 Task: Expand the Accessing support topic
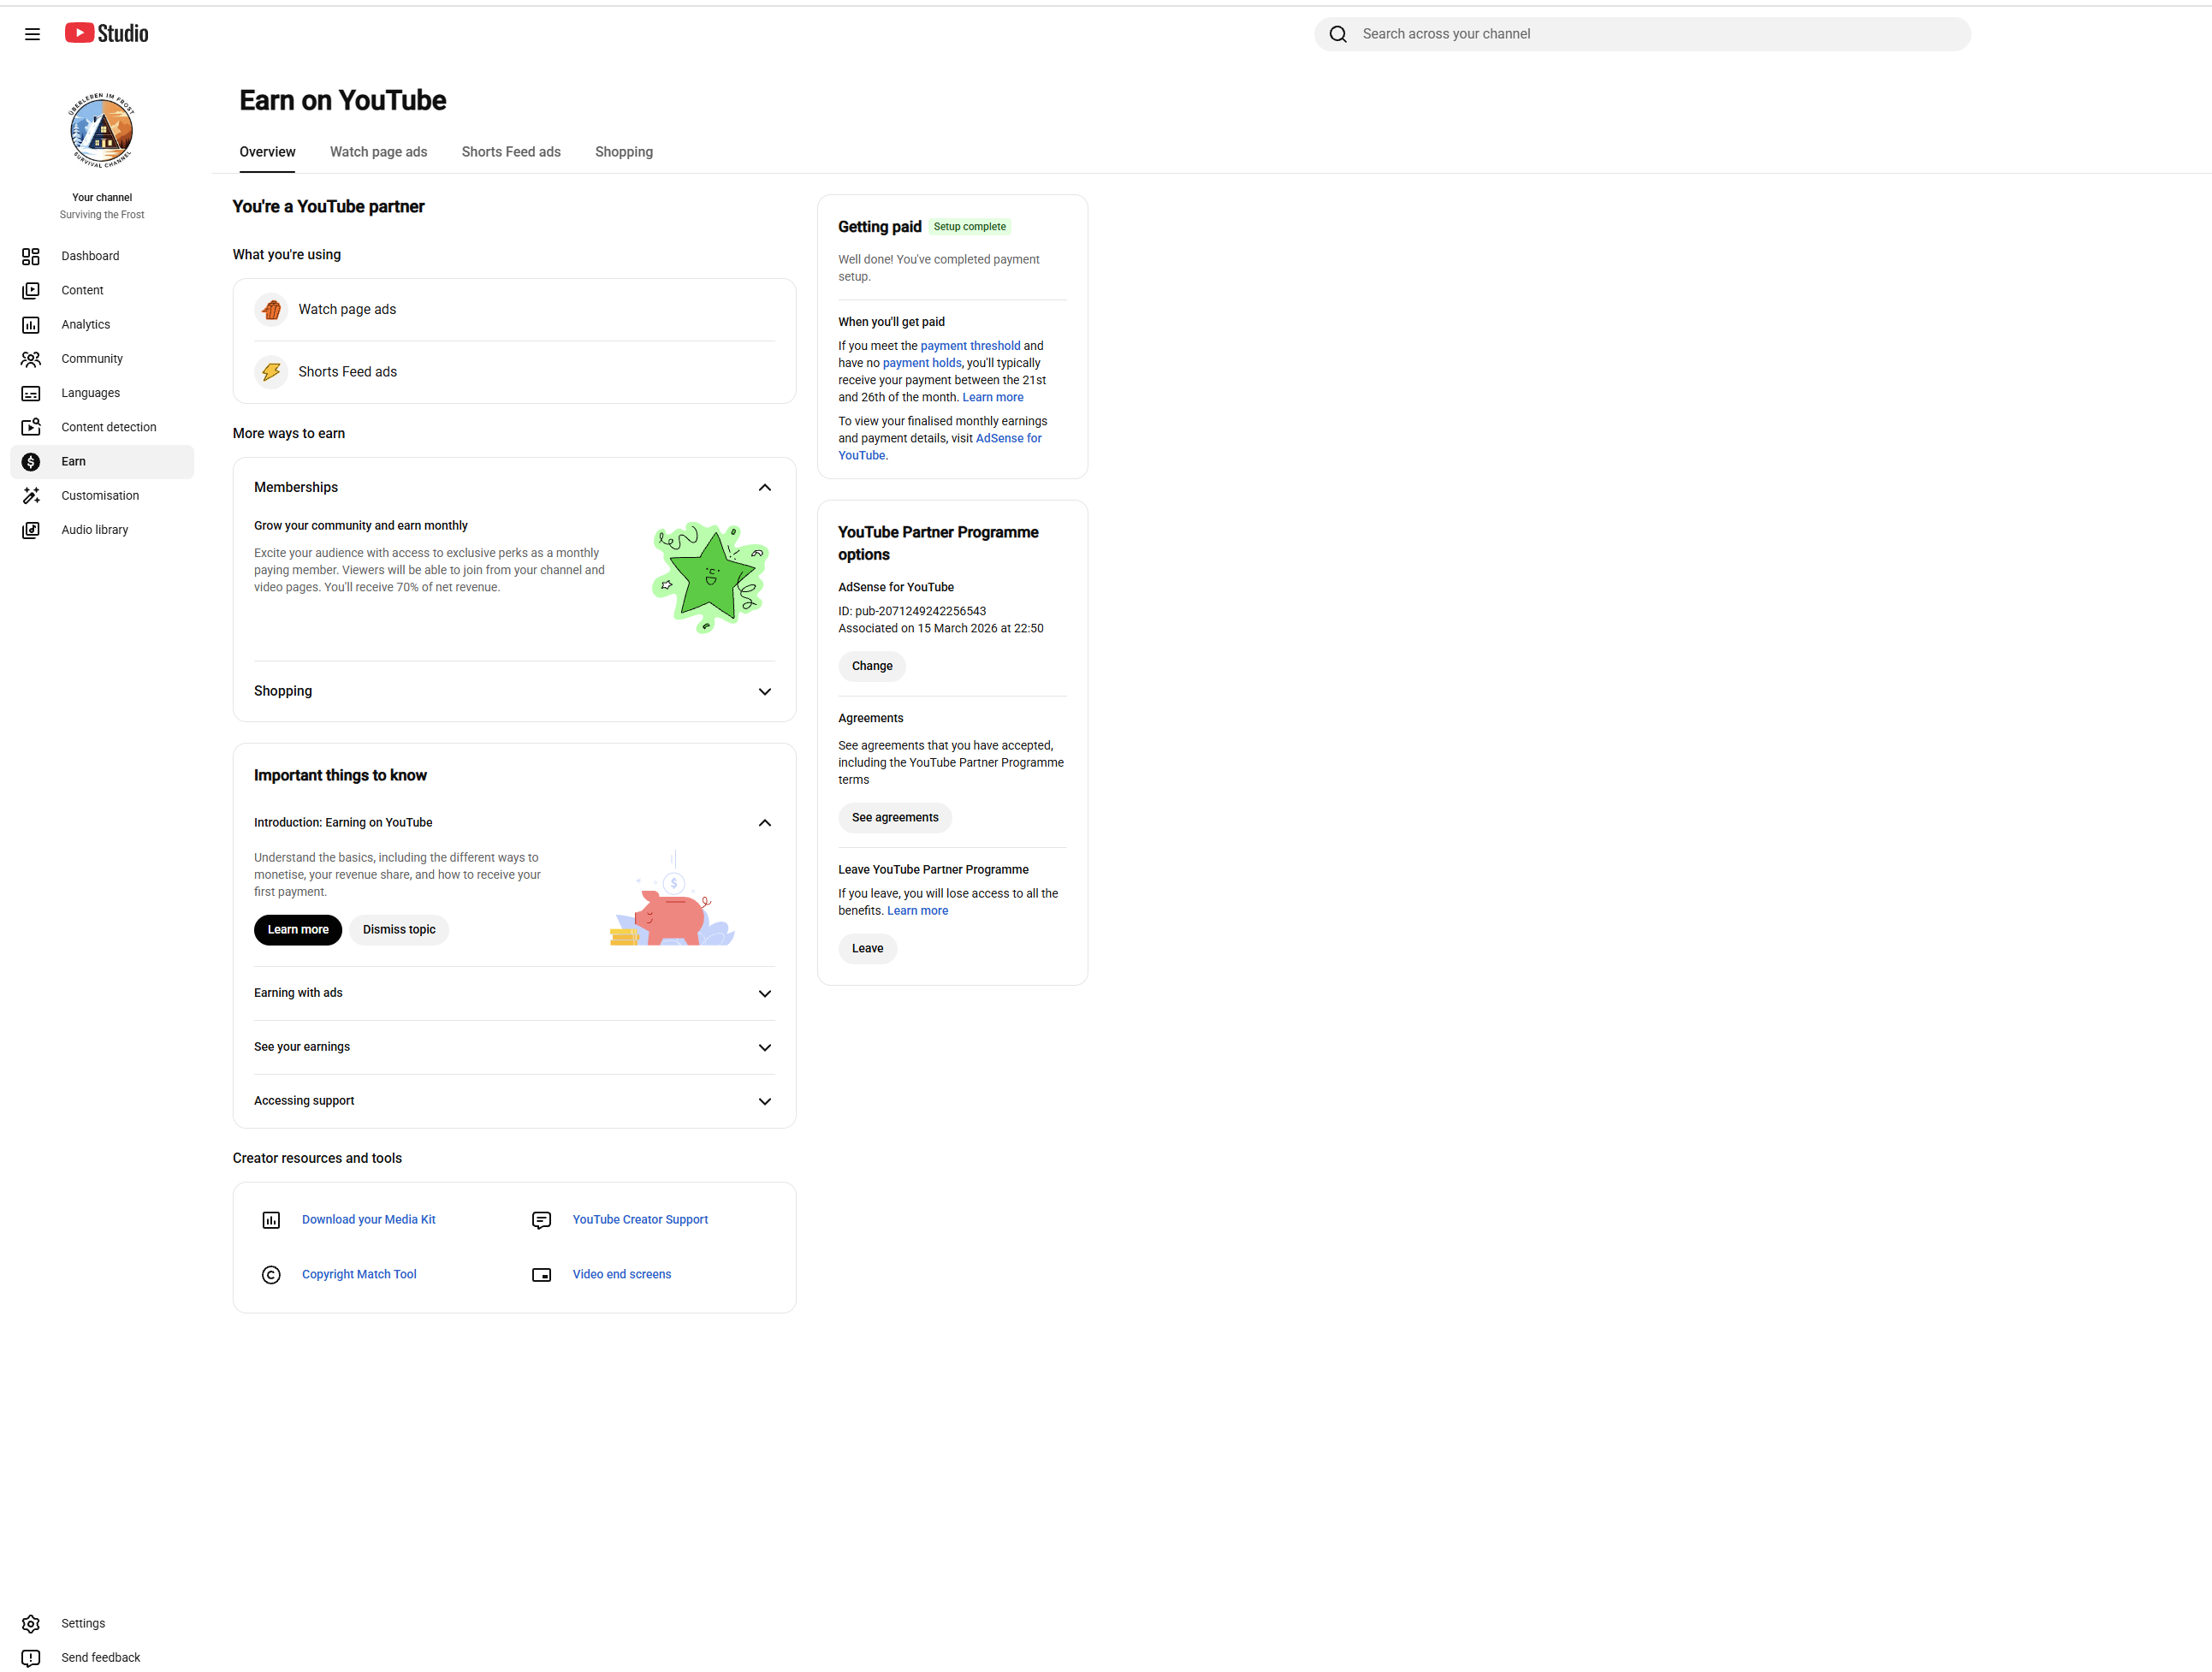click(x=764, y=1101)
